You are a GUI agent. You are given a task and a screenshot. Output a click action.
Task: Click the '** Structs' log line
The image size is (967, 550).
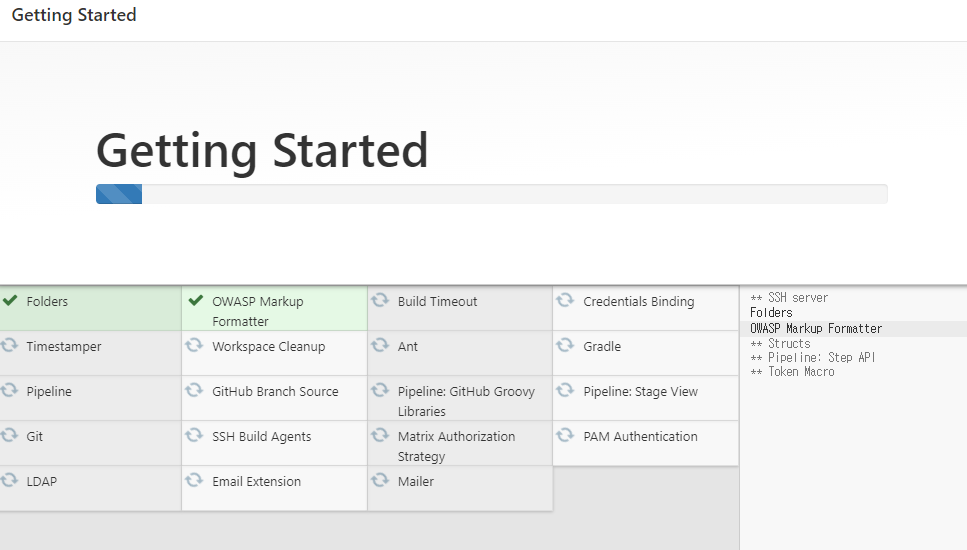pos(780,343)
